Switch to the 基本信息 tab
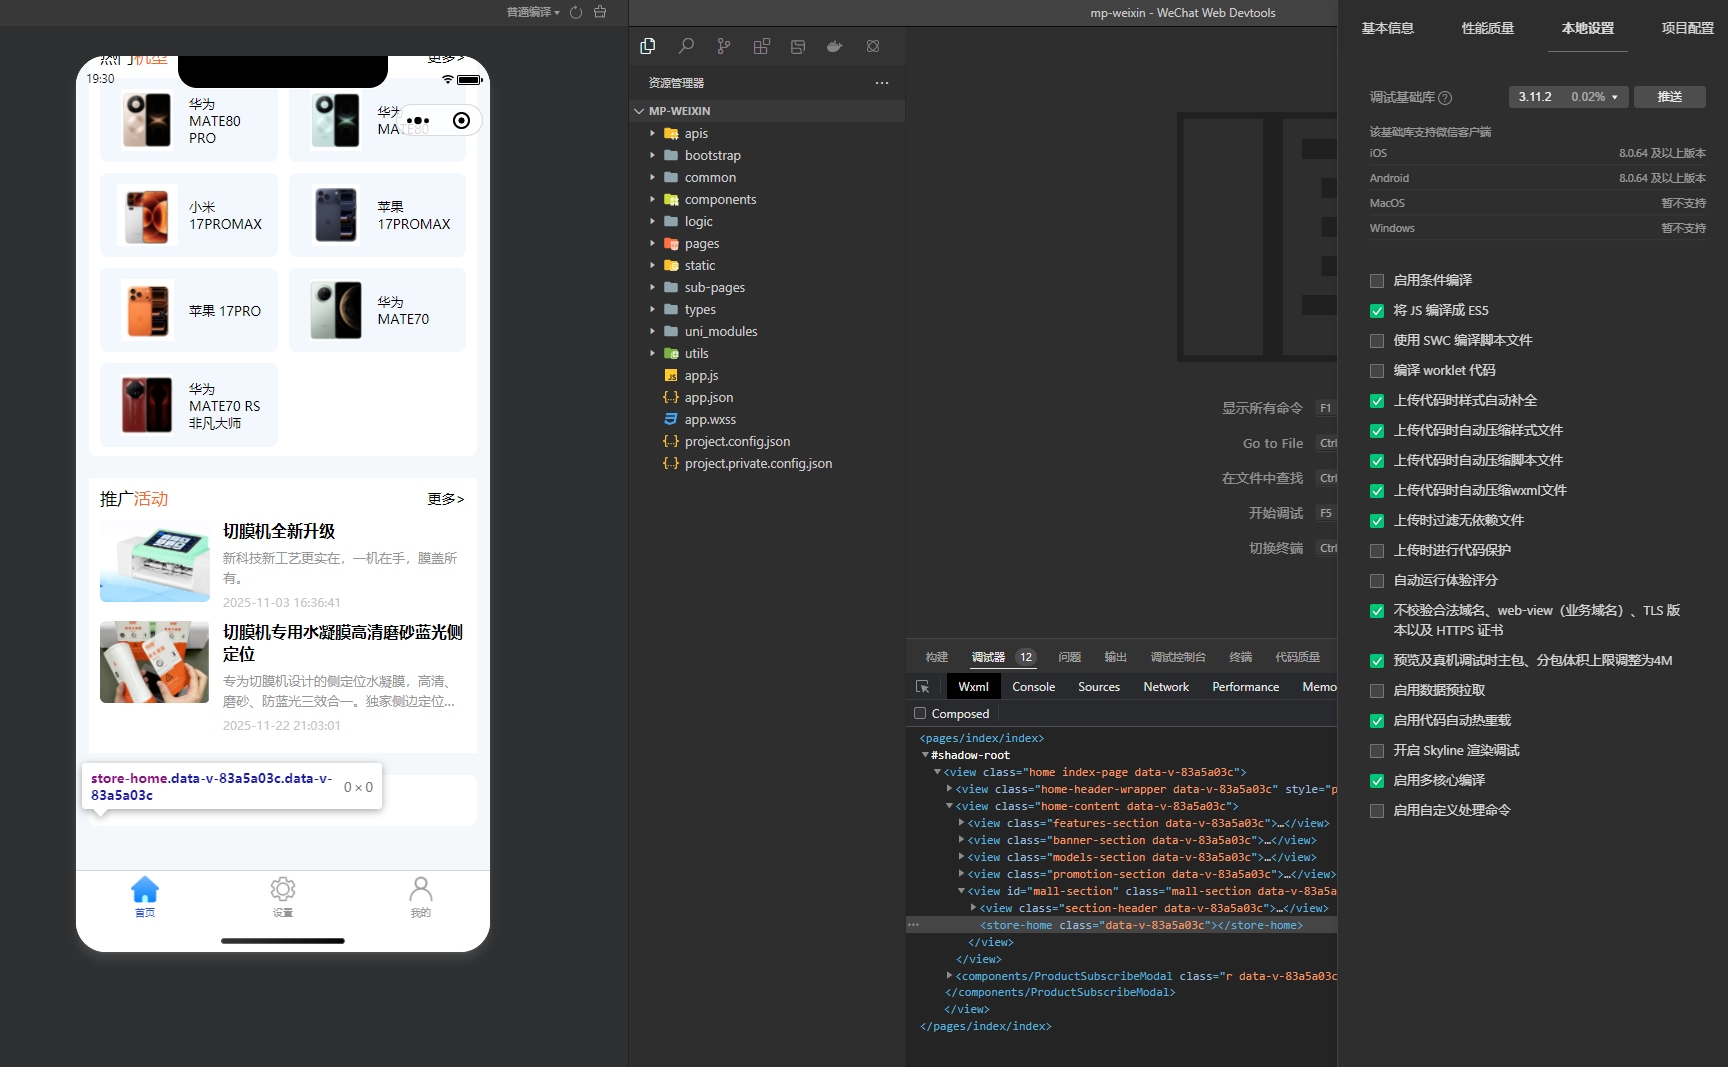1728x1067 pixels. click(x=1388, y=28)
